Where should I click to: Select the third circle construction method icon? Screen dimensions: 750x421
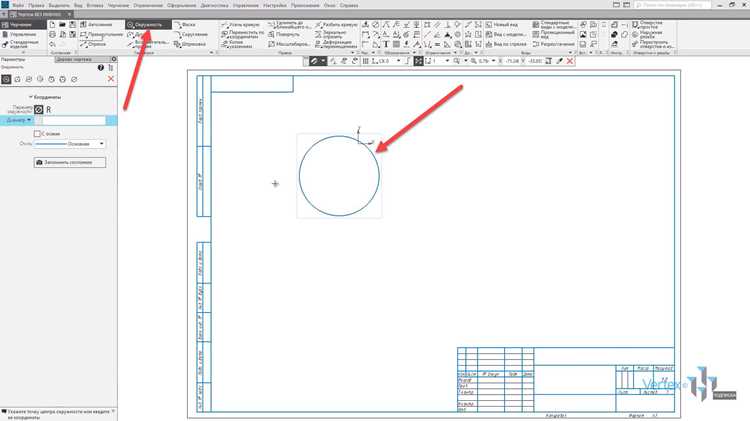click(29, 79)
